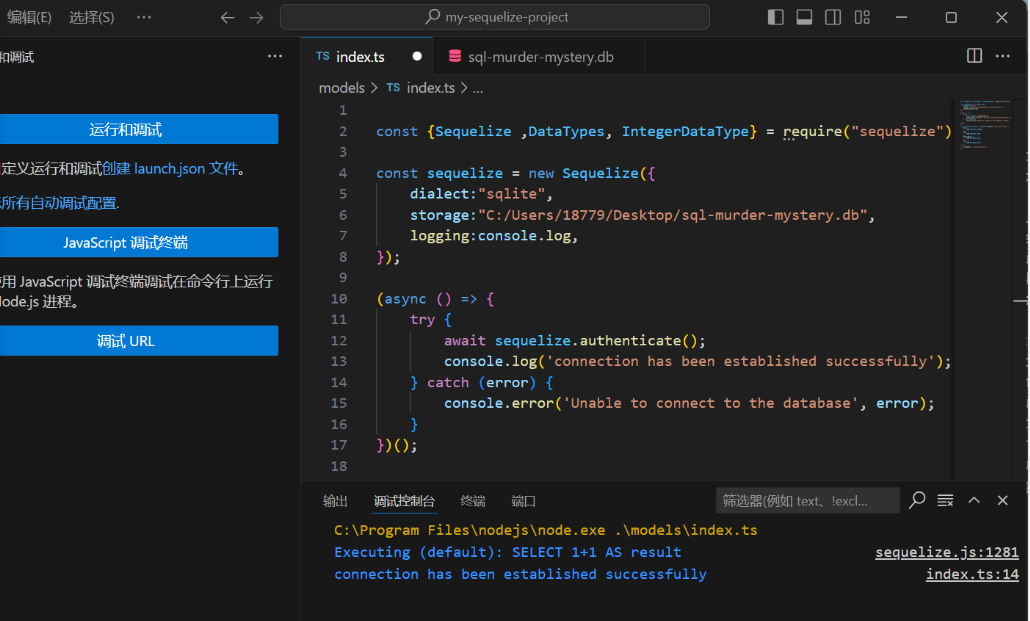1030x621 pixels.
Task: Click the catch (error) line
Action: click(481, 382)
